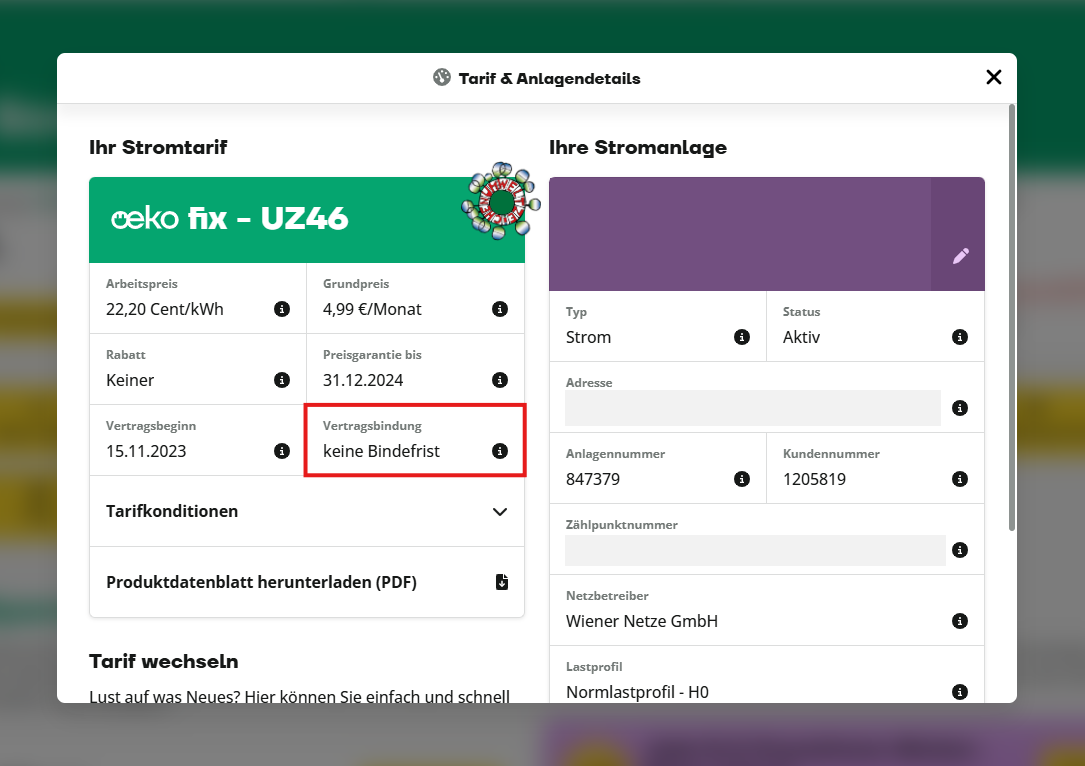Expand the Tarifkonditionen section
The height and width of the screenshot is (766, 1085).
pyautogui.click(x=307, y=511)
